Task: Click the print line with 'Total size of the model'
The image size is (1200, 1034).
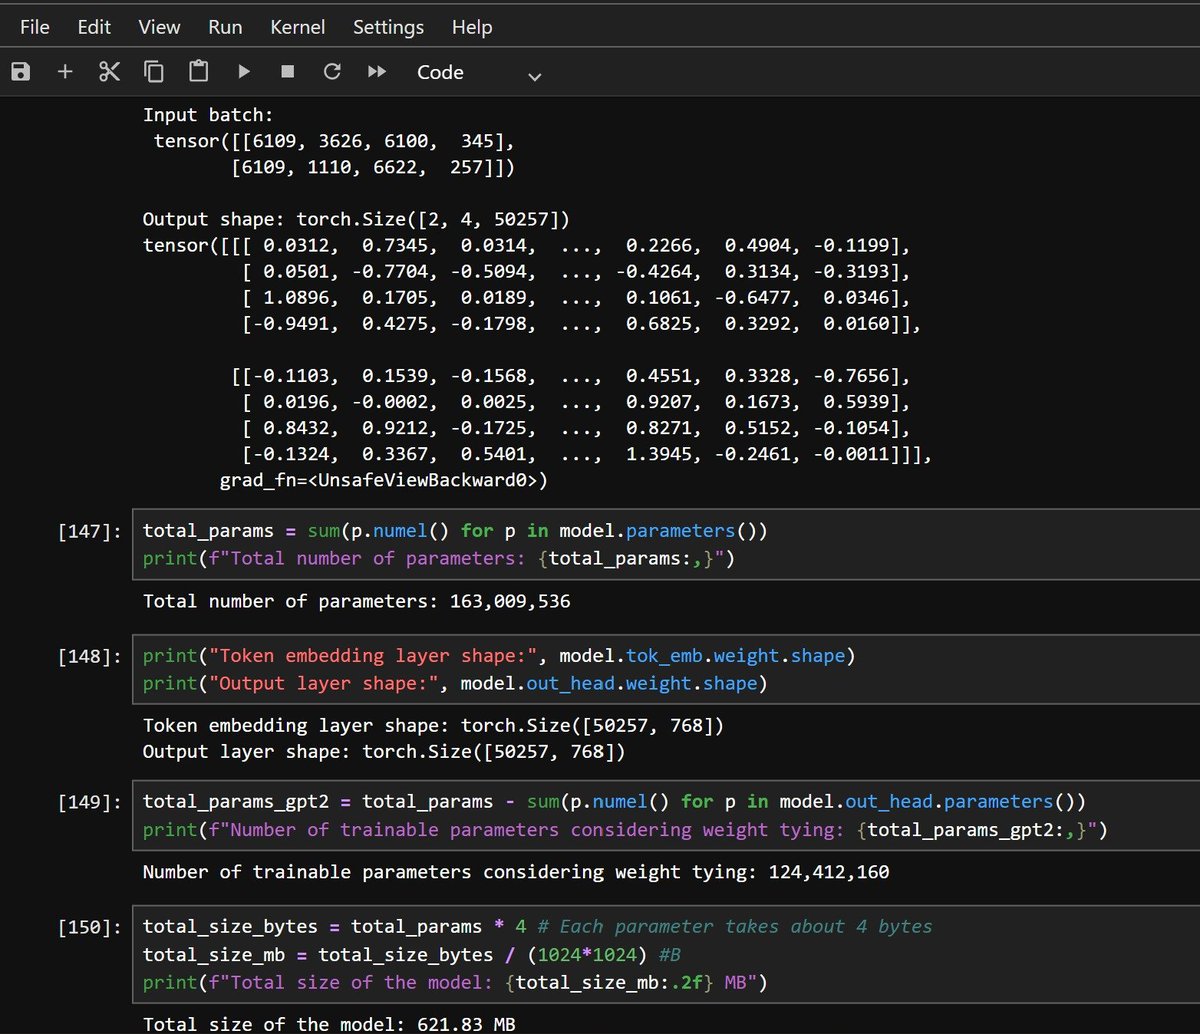Action: [455, 983]
